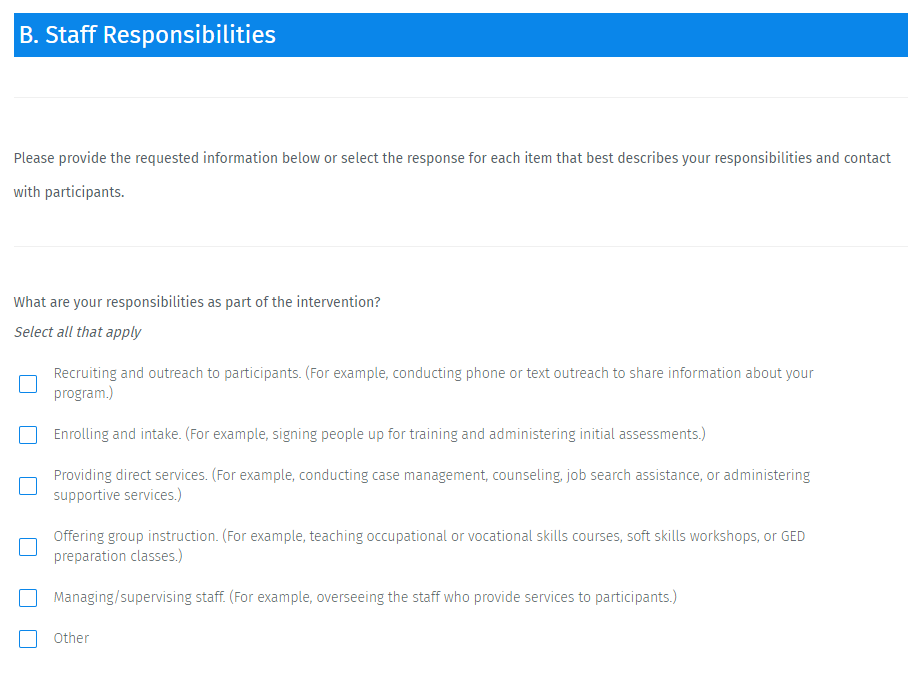Click the 'B. Staff Responsibilities' section header

147,35
